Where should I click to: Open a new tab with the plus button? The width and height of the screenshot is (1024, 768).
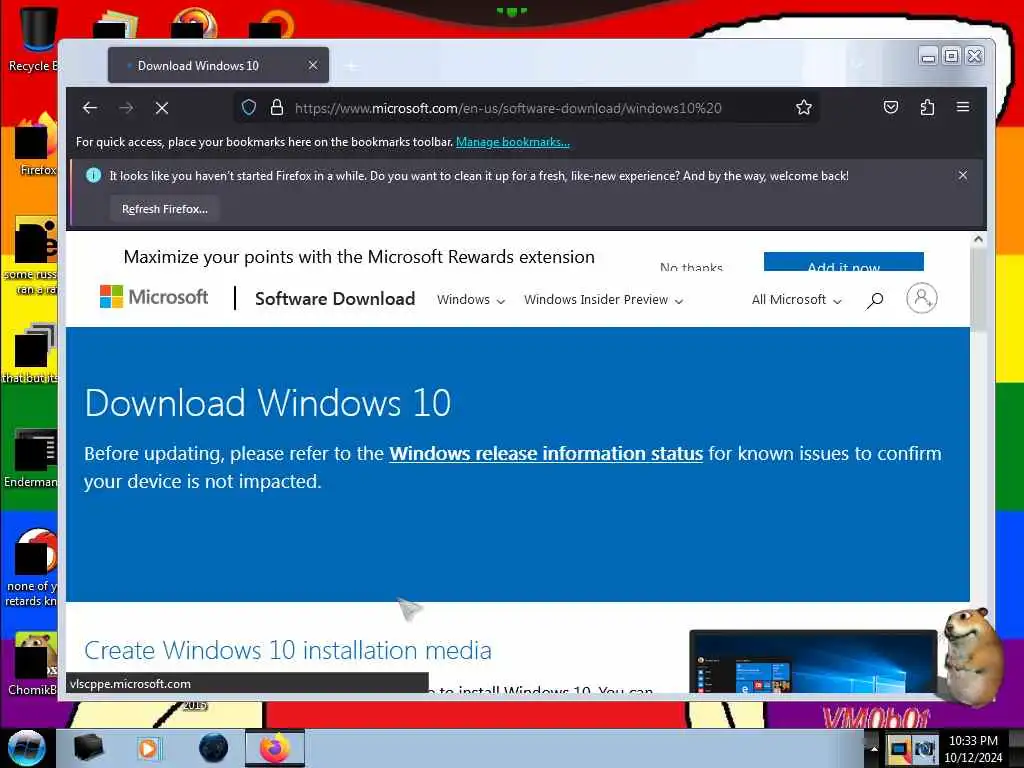click(351, 66)
